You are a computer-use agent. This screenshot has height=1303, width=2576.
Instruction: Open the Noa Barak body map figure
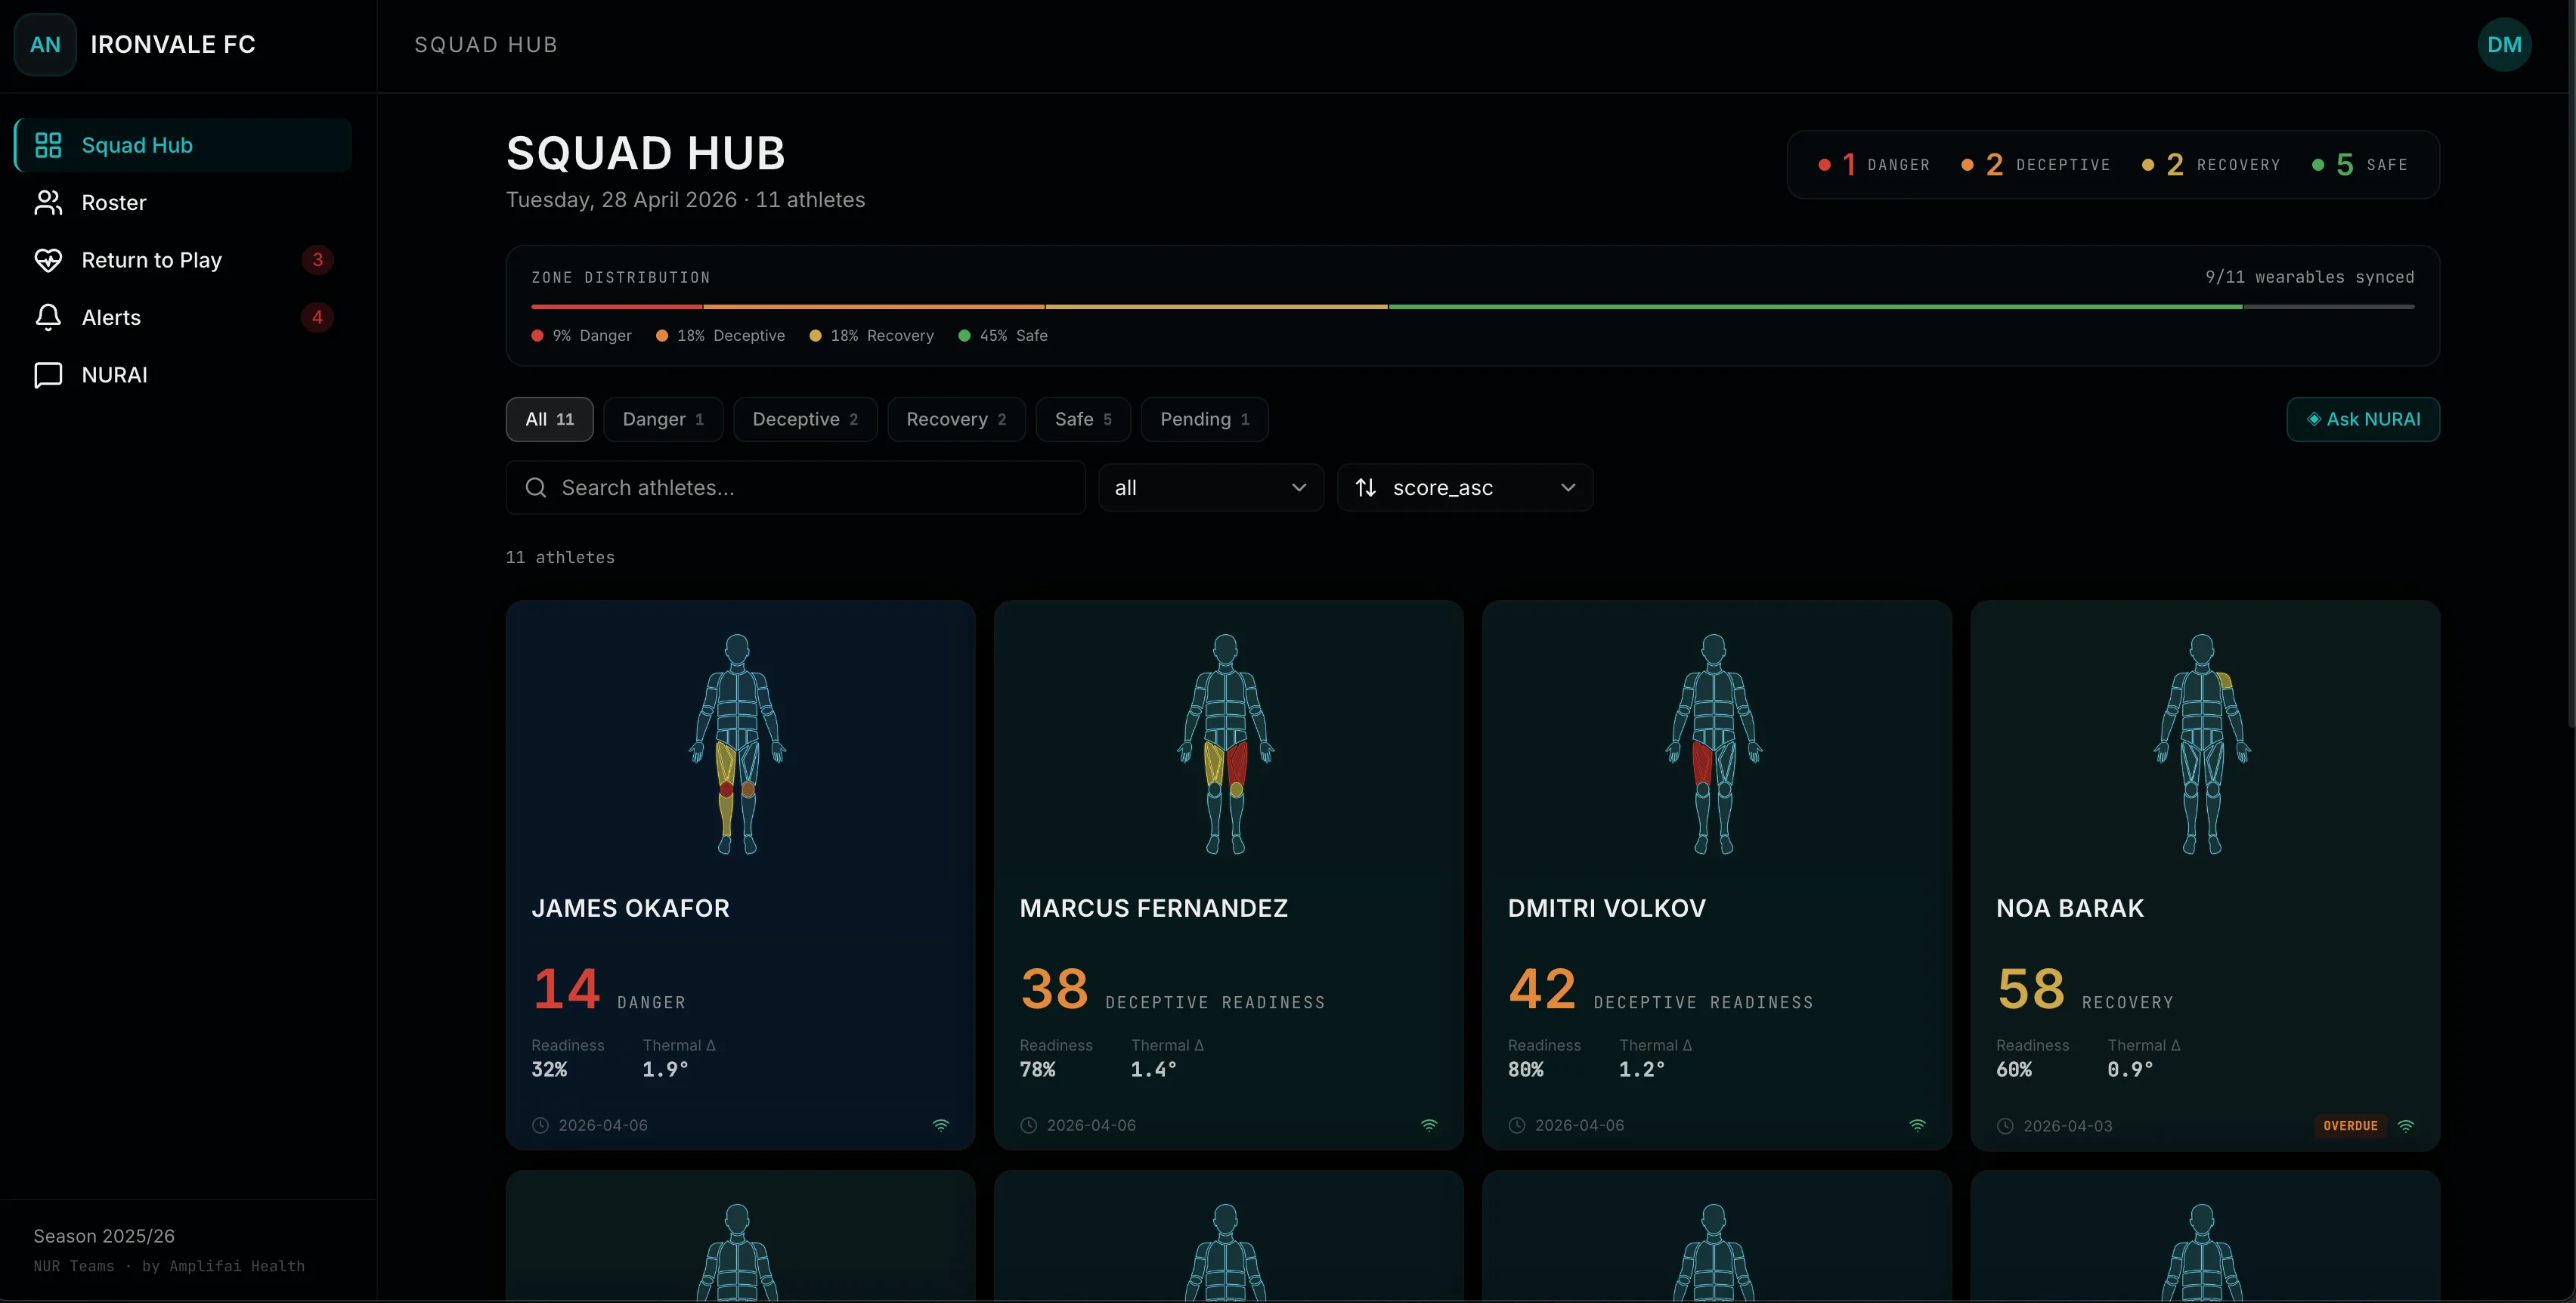(x=2202, y=744)
